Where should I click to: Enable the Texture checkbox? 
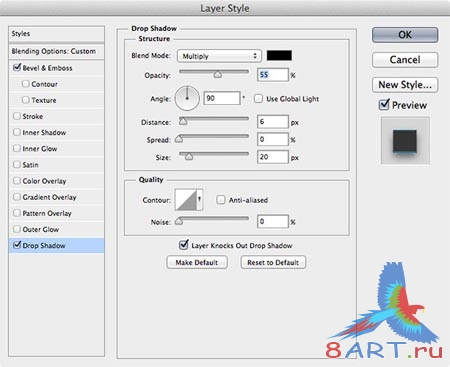(x=26, y=100)
